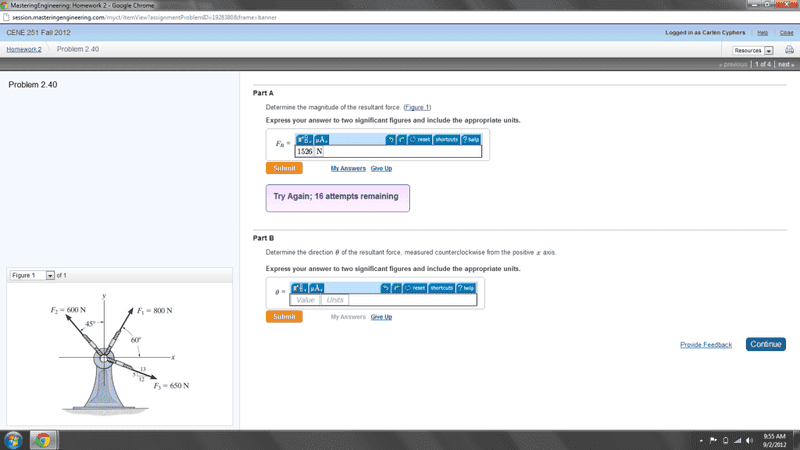Open the Figure 1 link in Part A
The height and width of the screenshot is (450, 800).
pos(417,107)
